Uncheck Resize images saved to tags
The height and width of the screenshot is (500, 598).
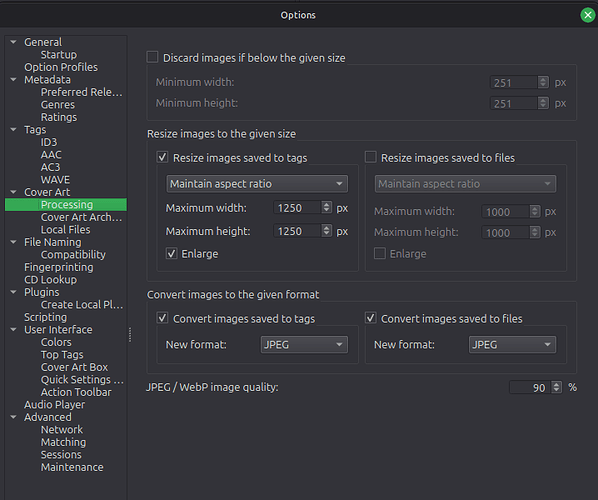pos(162,157)
